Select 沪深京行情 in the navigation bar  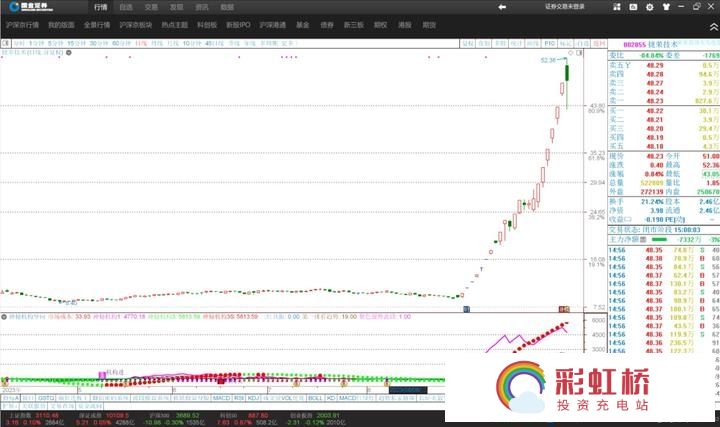tap(22, 25)
